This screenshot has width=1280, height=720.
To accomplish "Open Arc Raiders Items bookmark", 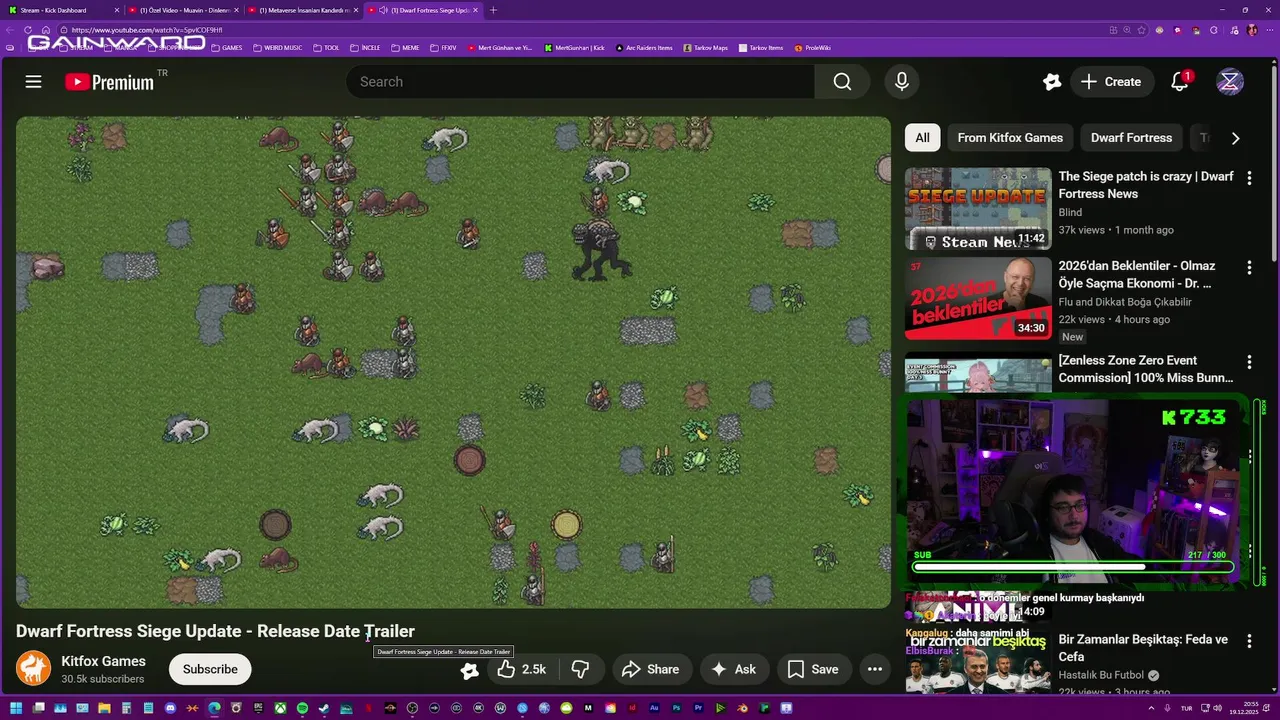I will 645,48.
